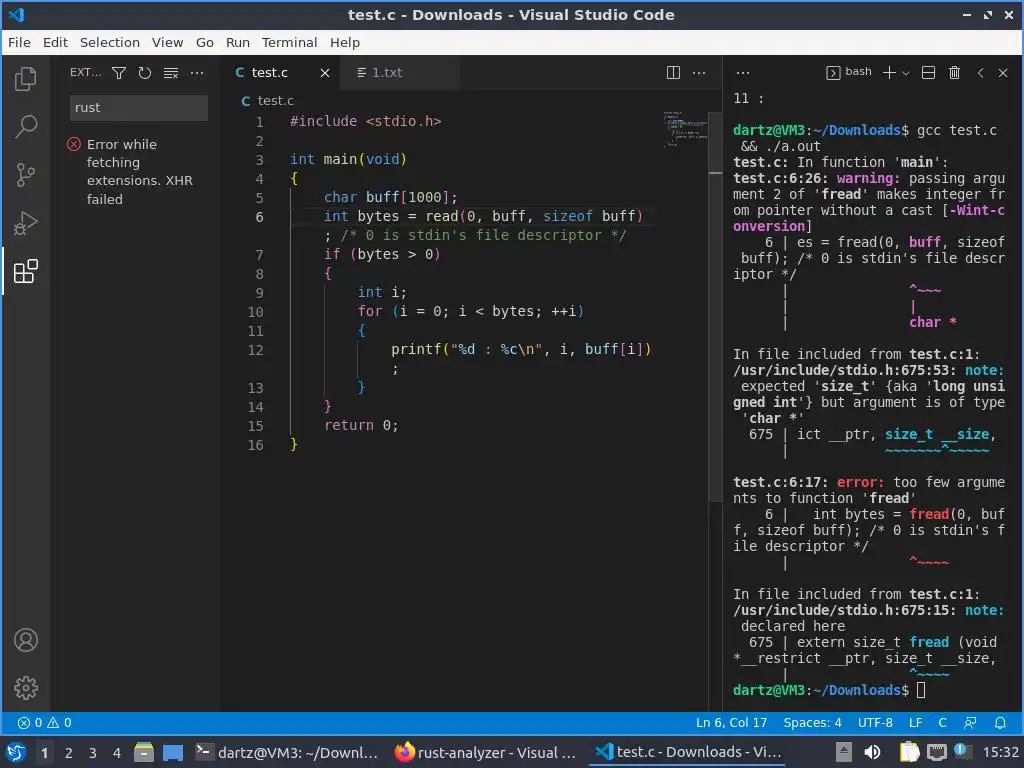Change end of line sequence LF
The height and width of the screenshot is (768, 1024).
916,722
